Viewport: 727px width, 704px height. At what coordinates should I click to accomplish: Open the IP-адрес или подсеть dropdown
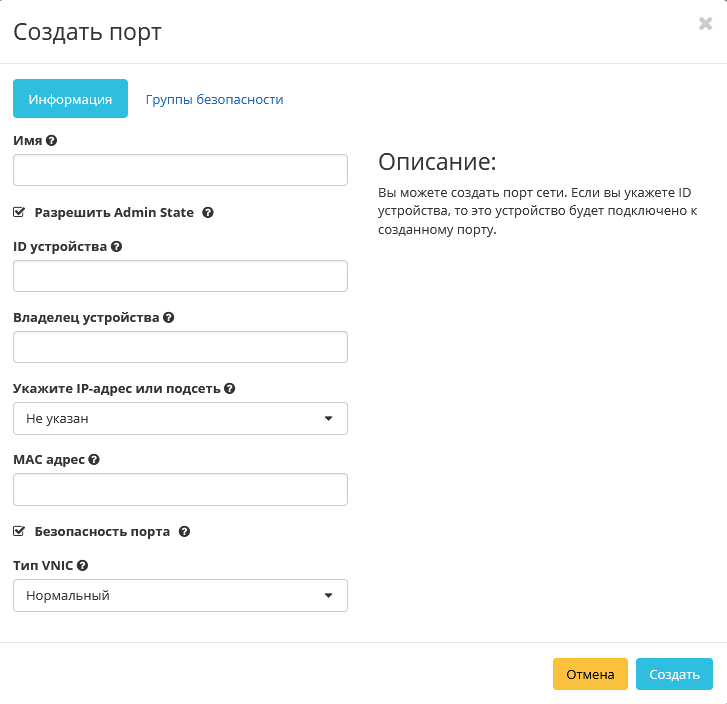pos(180,419)
